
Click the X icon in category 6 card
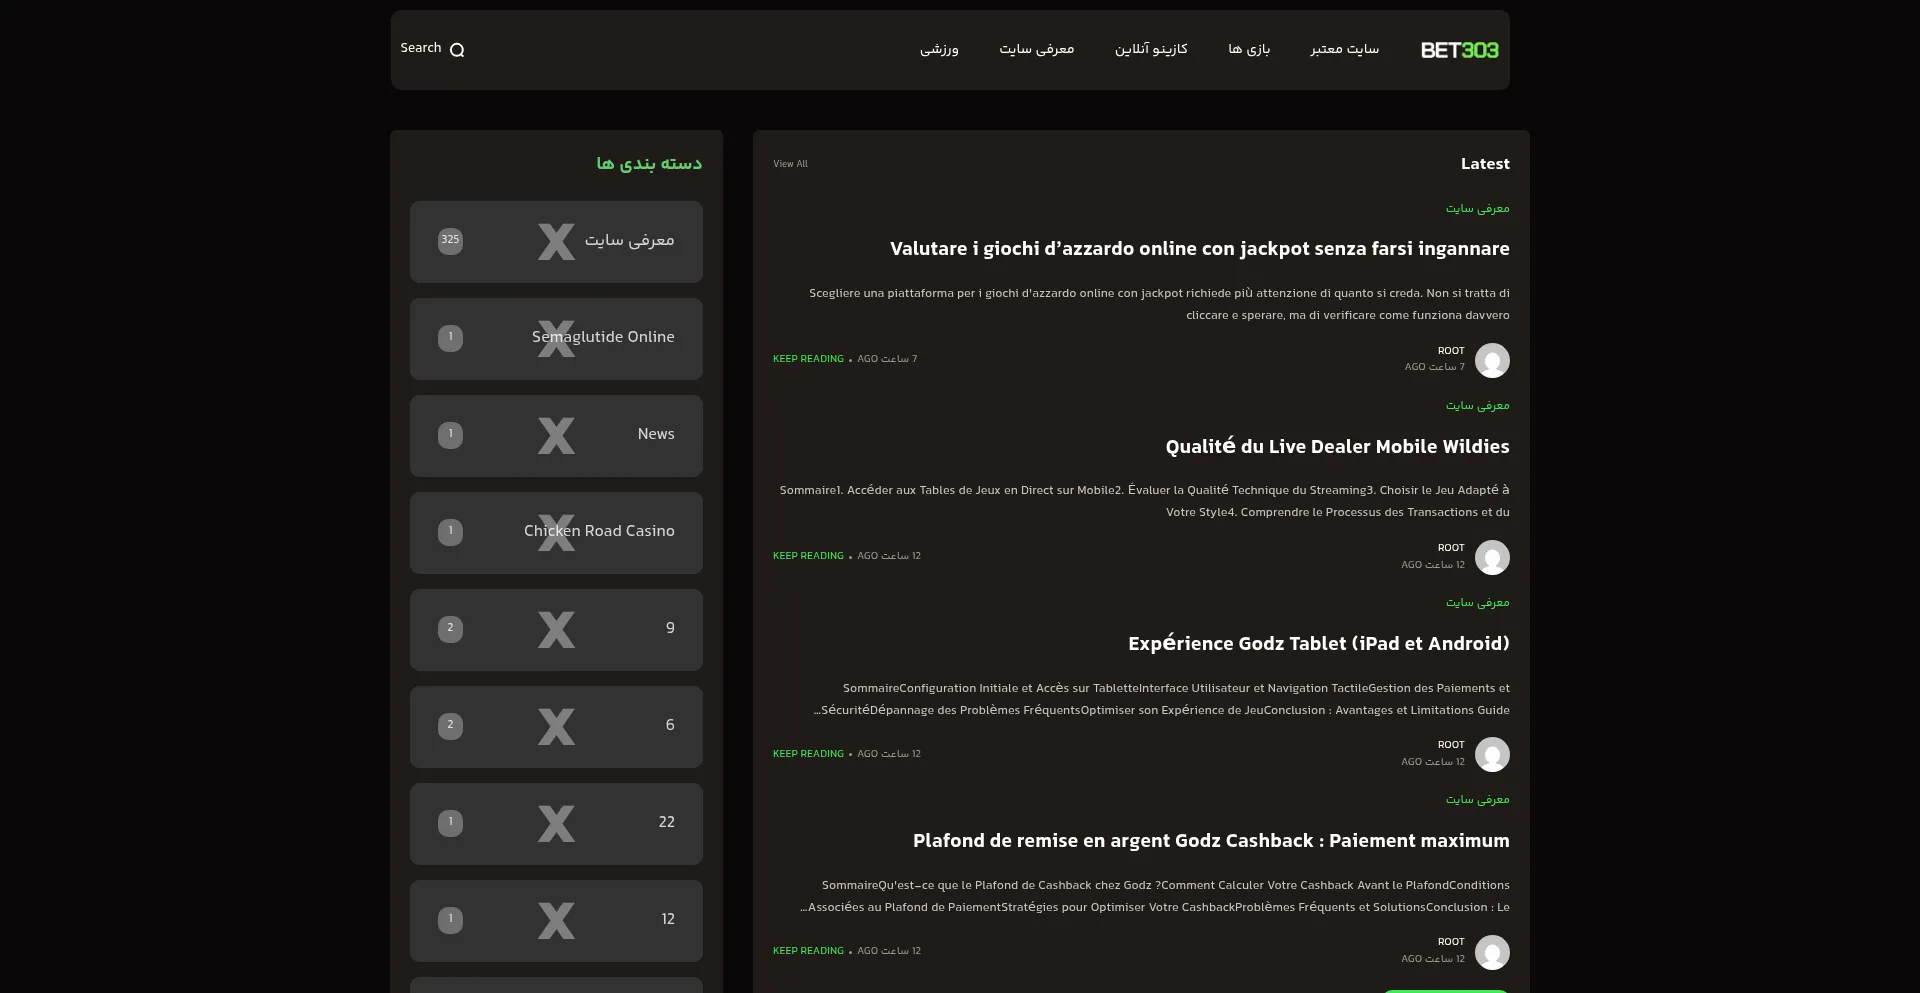[556, 727]
